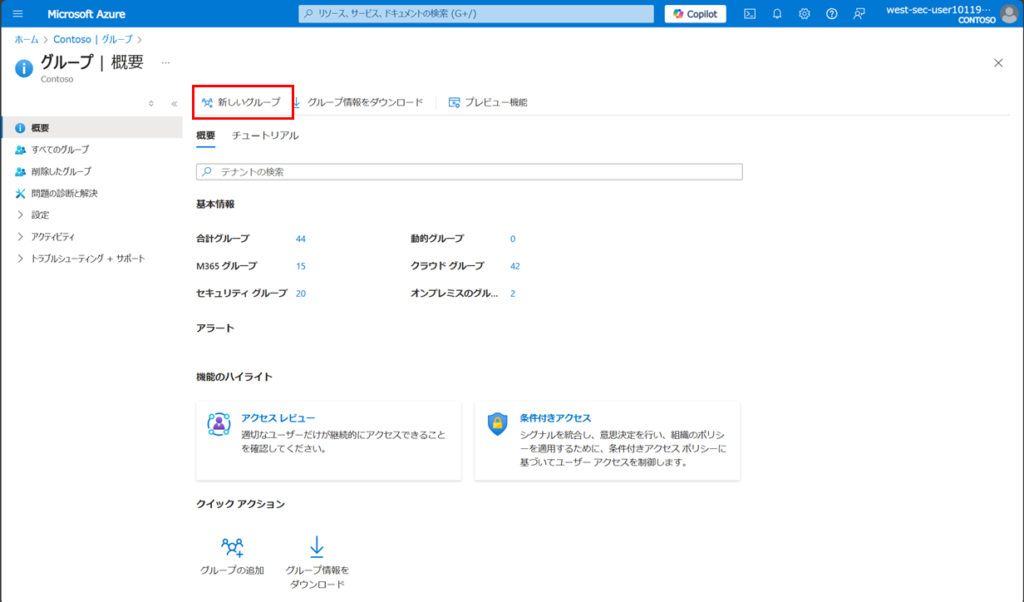This screenshot has height=602, width=1024.
Task: Click the すべてのグループ people icon
Action: pos(20,150)
